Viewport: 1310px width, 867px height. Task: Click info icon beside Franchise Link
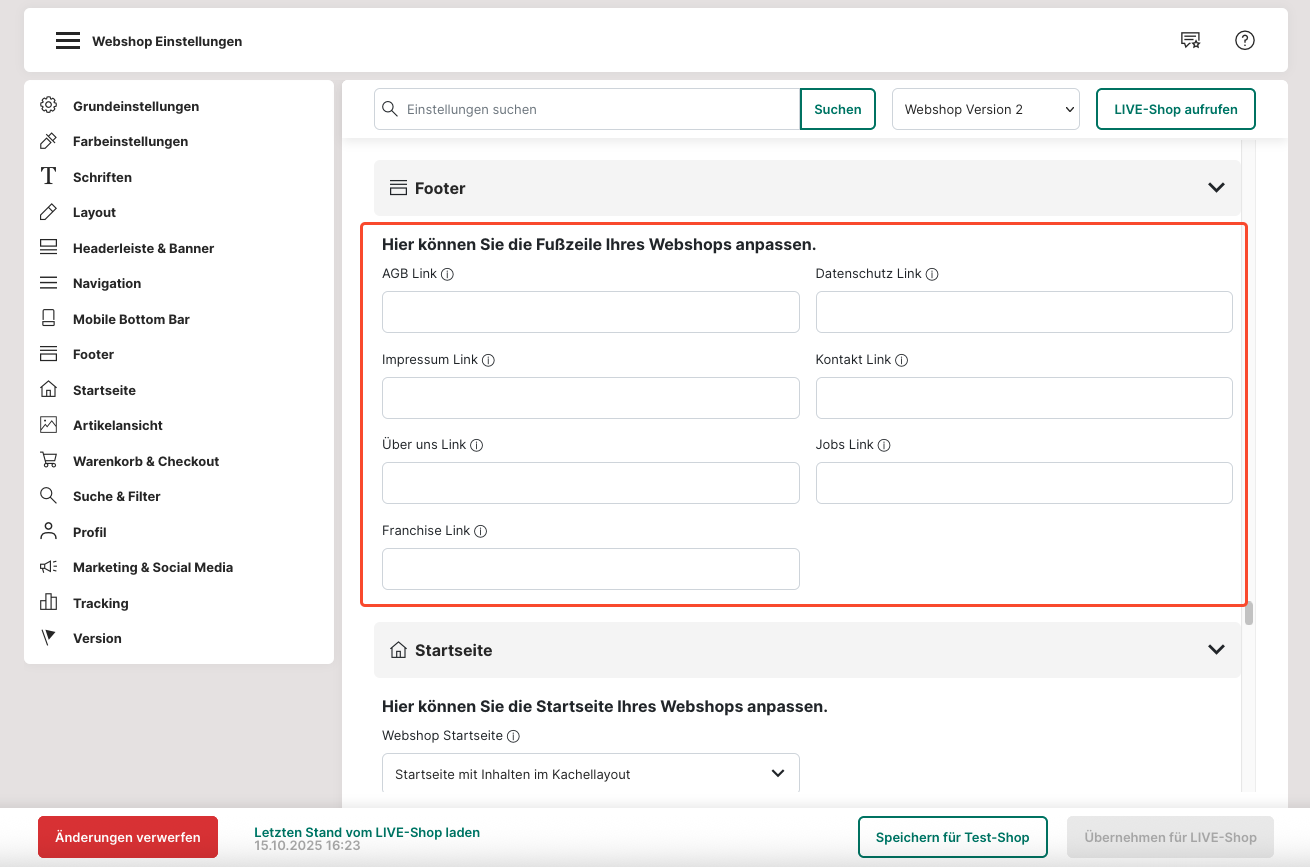[x=480, y=532]
